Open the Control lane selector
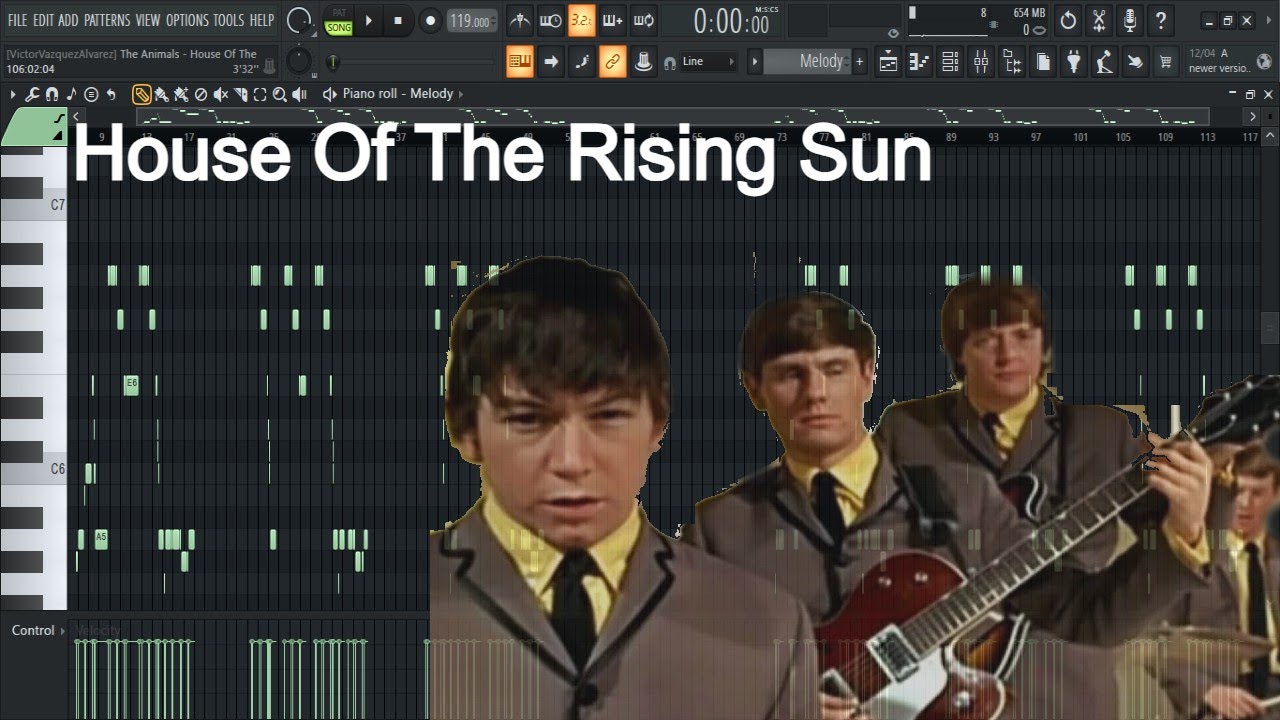 click(x=39, y=630)
